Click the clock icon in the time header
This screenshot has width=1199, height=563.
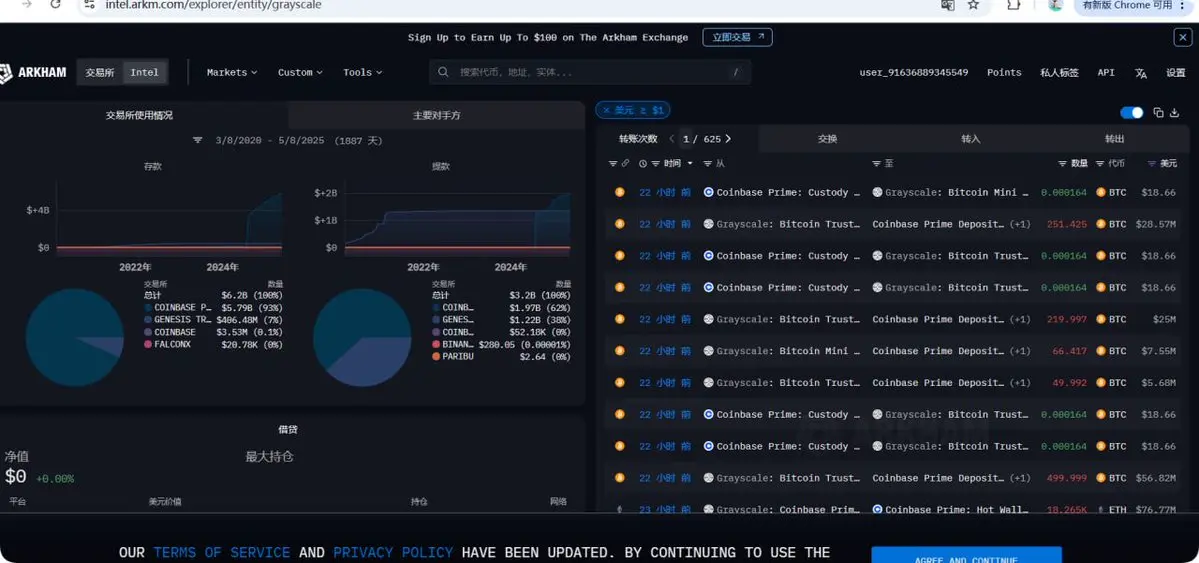(x=643, y=164)
